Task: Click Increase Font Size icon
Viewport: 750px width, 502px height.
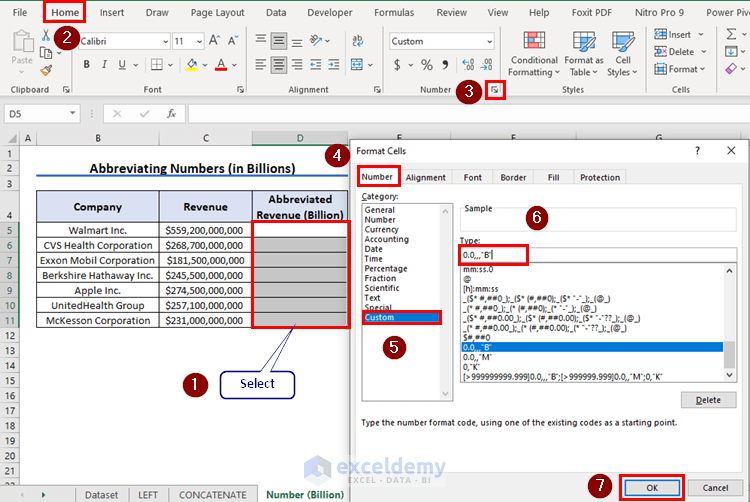Action: (x=215, y=41)
